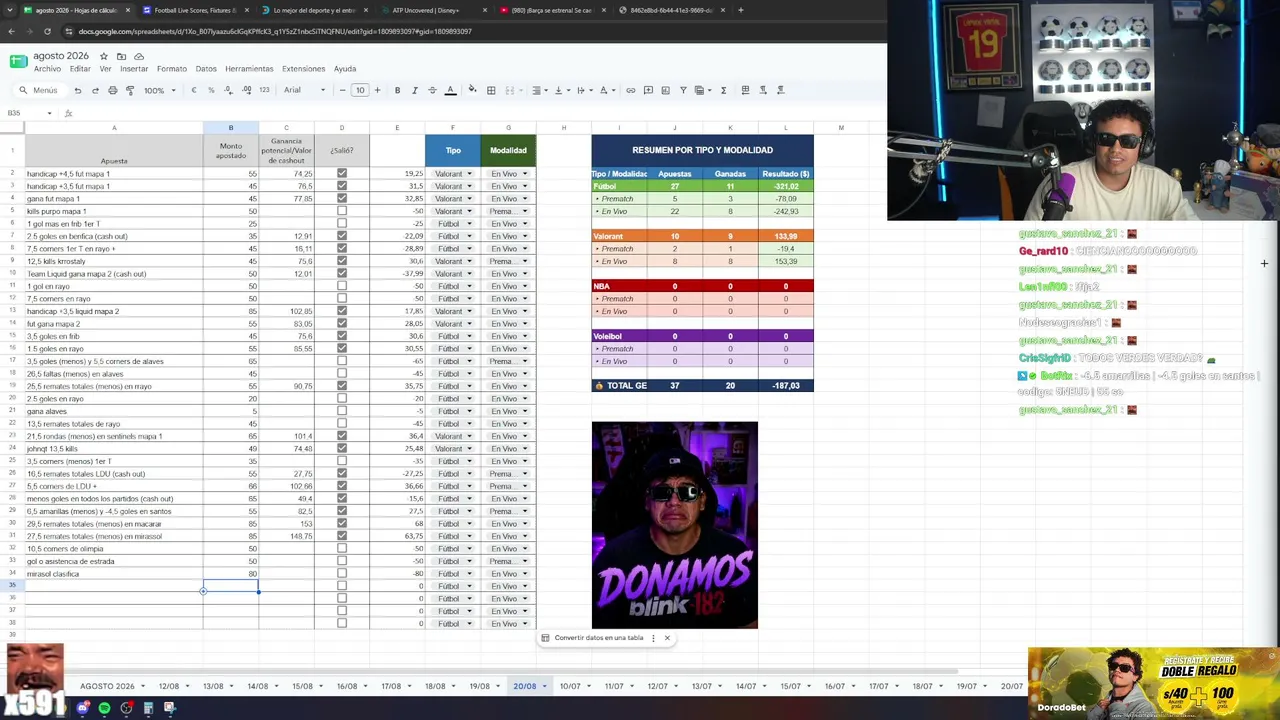Image resolution: width=1280 pixels, height=720 pixels.
Task: Click the create filter icon
Action: tap(683, 90)
